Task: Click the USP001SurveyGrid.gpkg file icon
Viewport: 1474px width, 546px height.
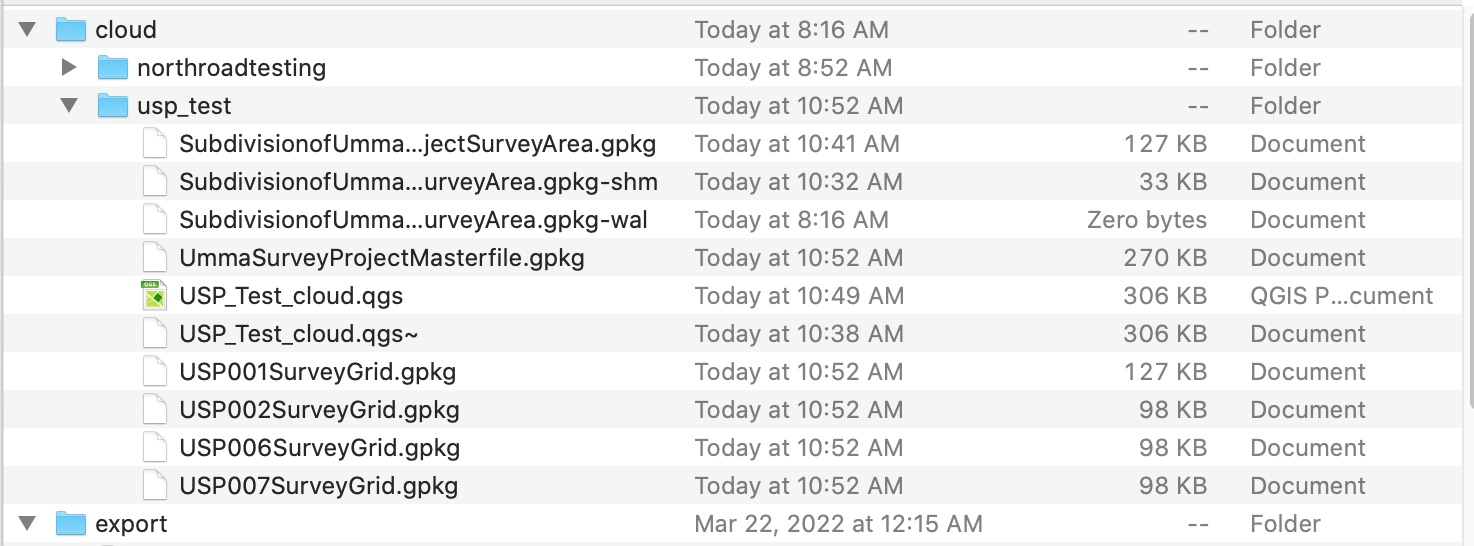Action: [153, 372]
